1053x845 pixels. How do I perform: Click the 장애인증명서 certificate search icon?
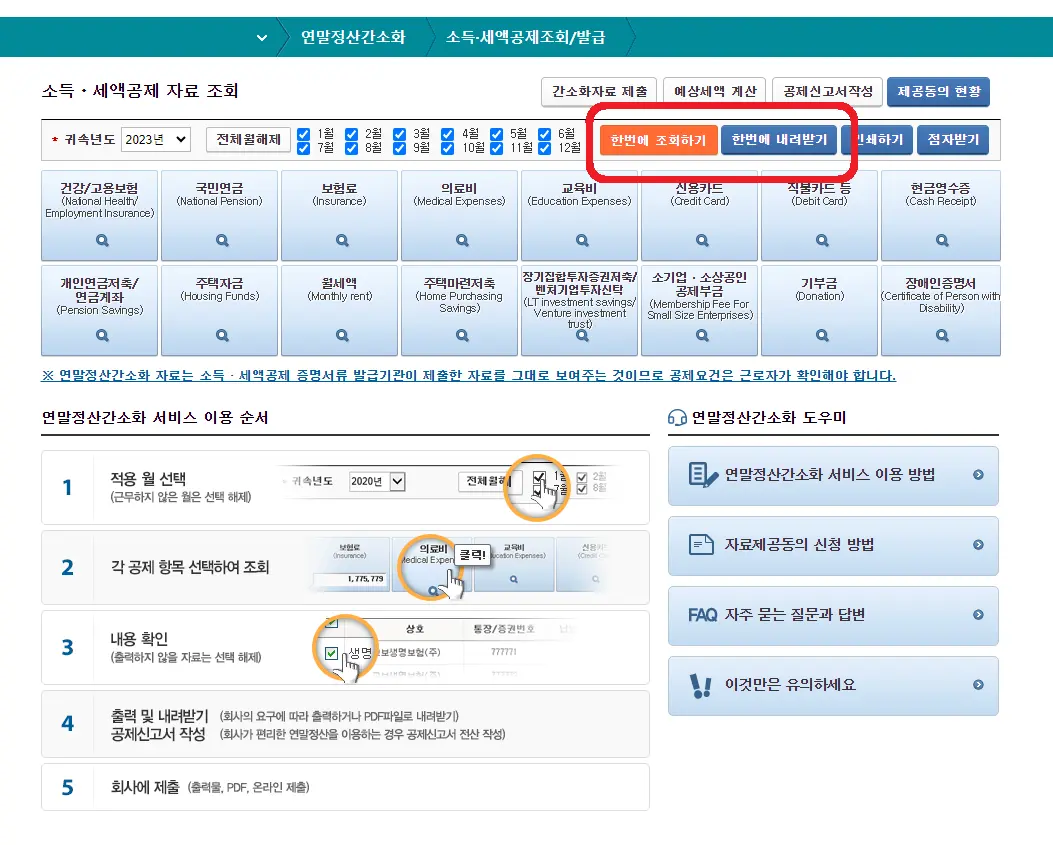(940, 334)
